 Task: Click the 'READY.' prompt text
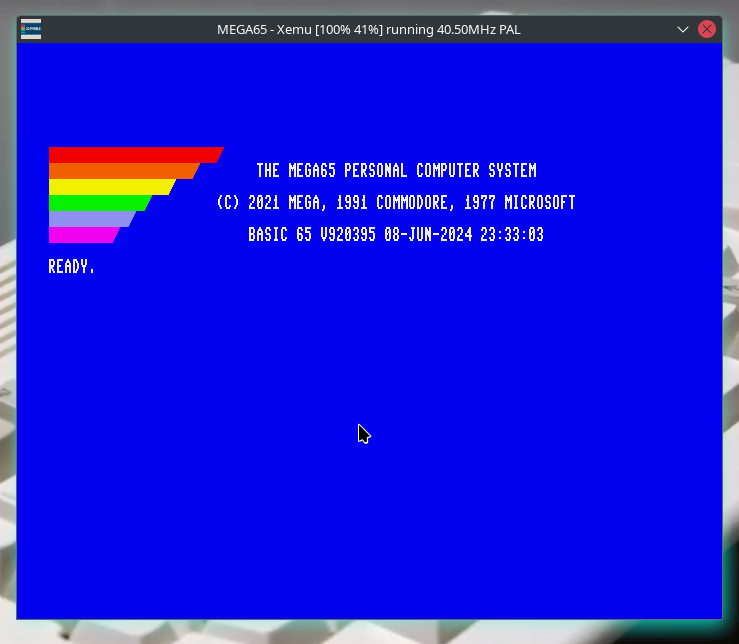(72, 267)
